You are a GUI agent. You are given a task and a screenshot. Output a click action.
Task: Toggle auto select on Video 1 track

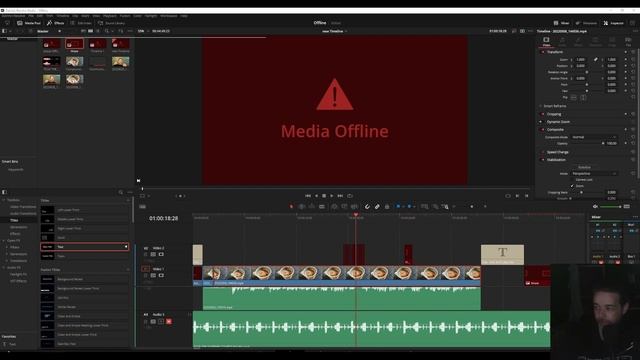coord(153,276)
